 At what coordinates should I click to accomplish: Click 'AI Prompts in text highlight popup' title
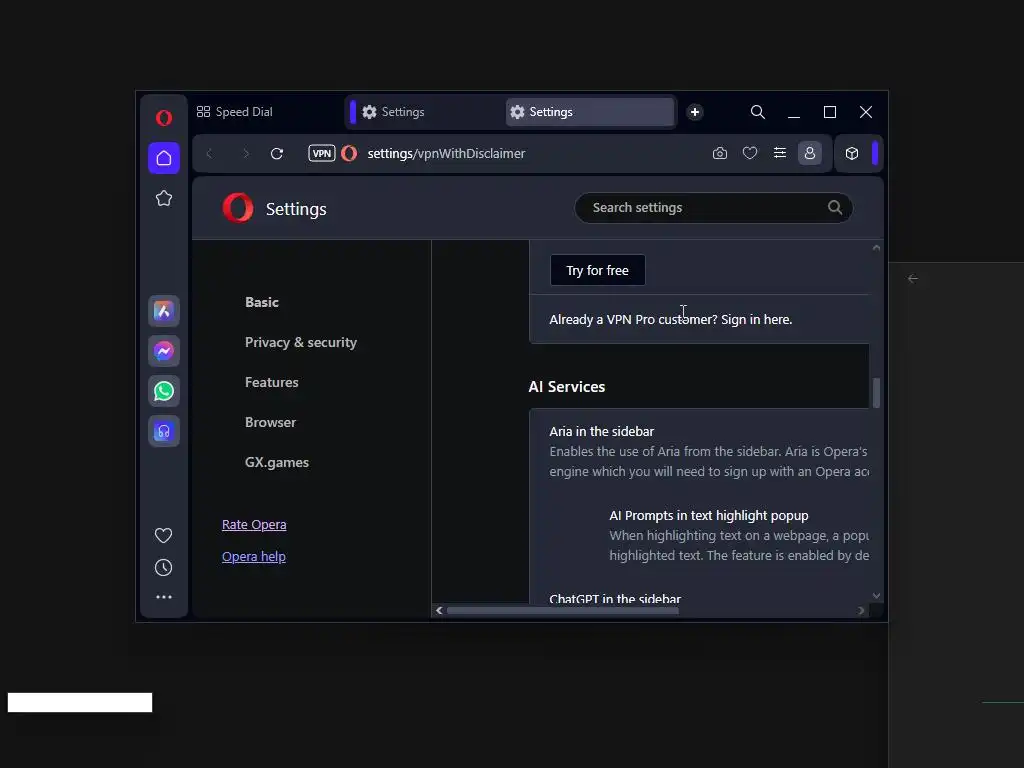(709, 515)
